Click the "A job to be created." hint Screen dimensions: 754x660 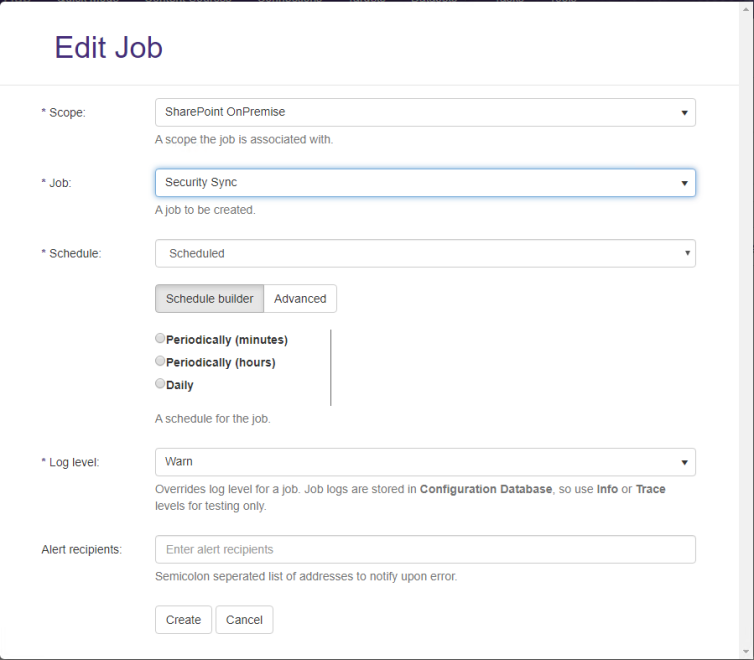point(205,211)
